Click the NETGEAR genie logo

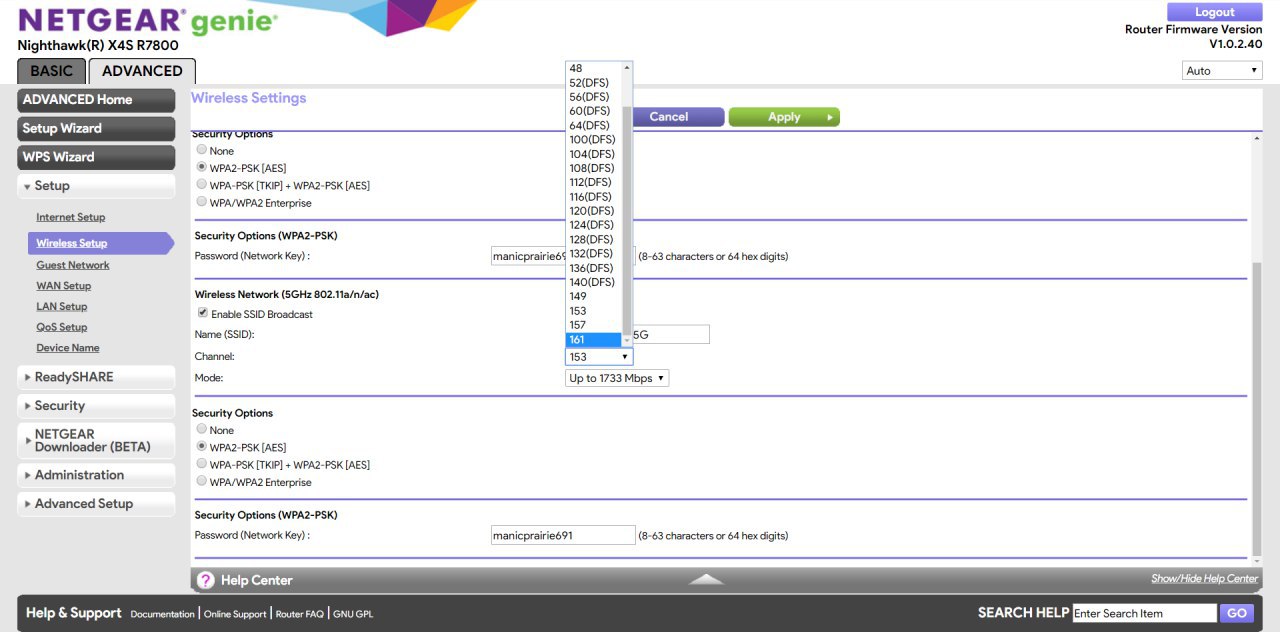148,21
